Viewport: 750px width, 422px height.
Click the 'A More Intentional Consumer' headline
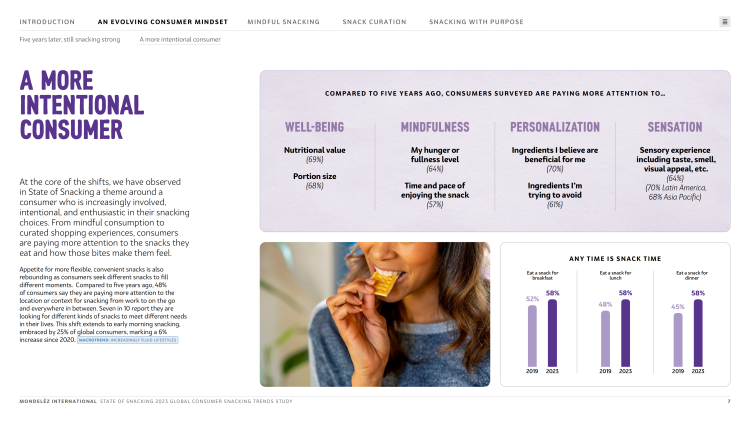[81, 106]
